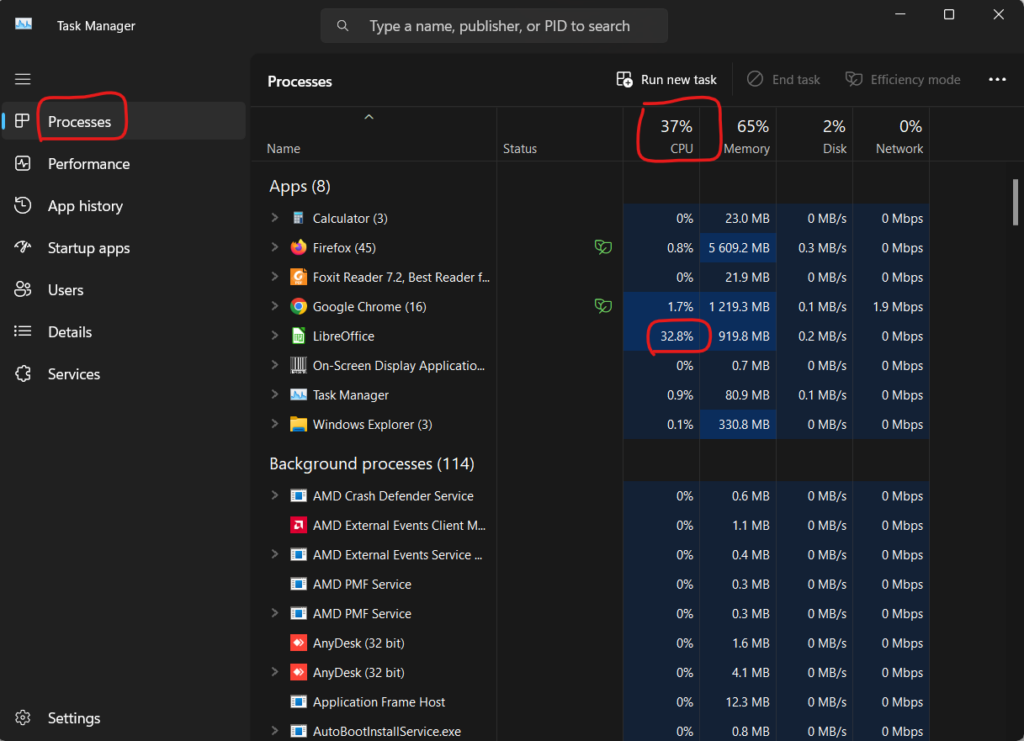
Task: Sort by the Name column header
Action: click(374, 135)
